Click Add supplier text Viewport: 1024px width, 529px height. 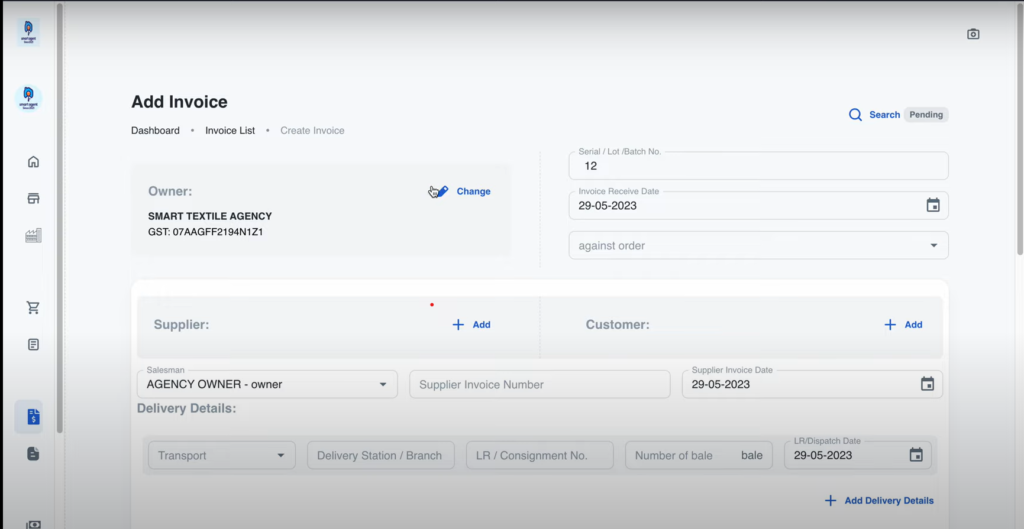tap(481, 325)
